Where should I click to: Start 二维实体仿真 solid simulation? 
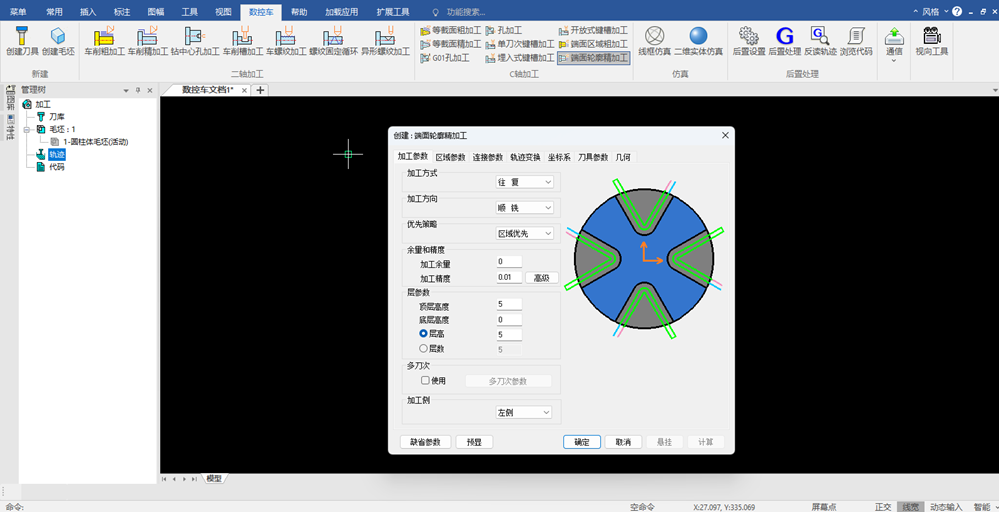coord(698,36)
